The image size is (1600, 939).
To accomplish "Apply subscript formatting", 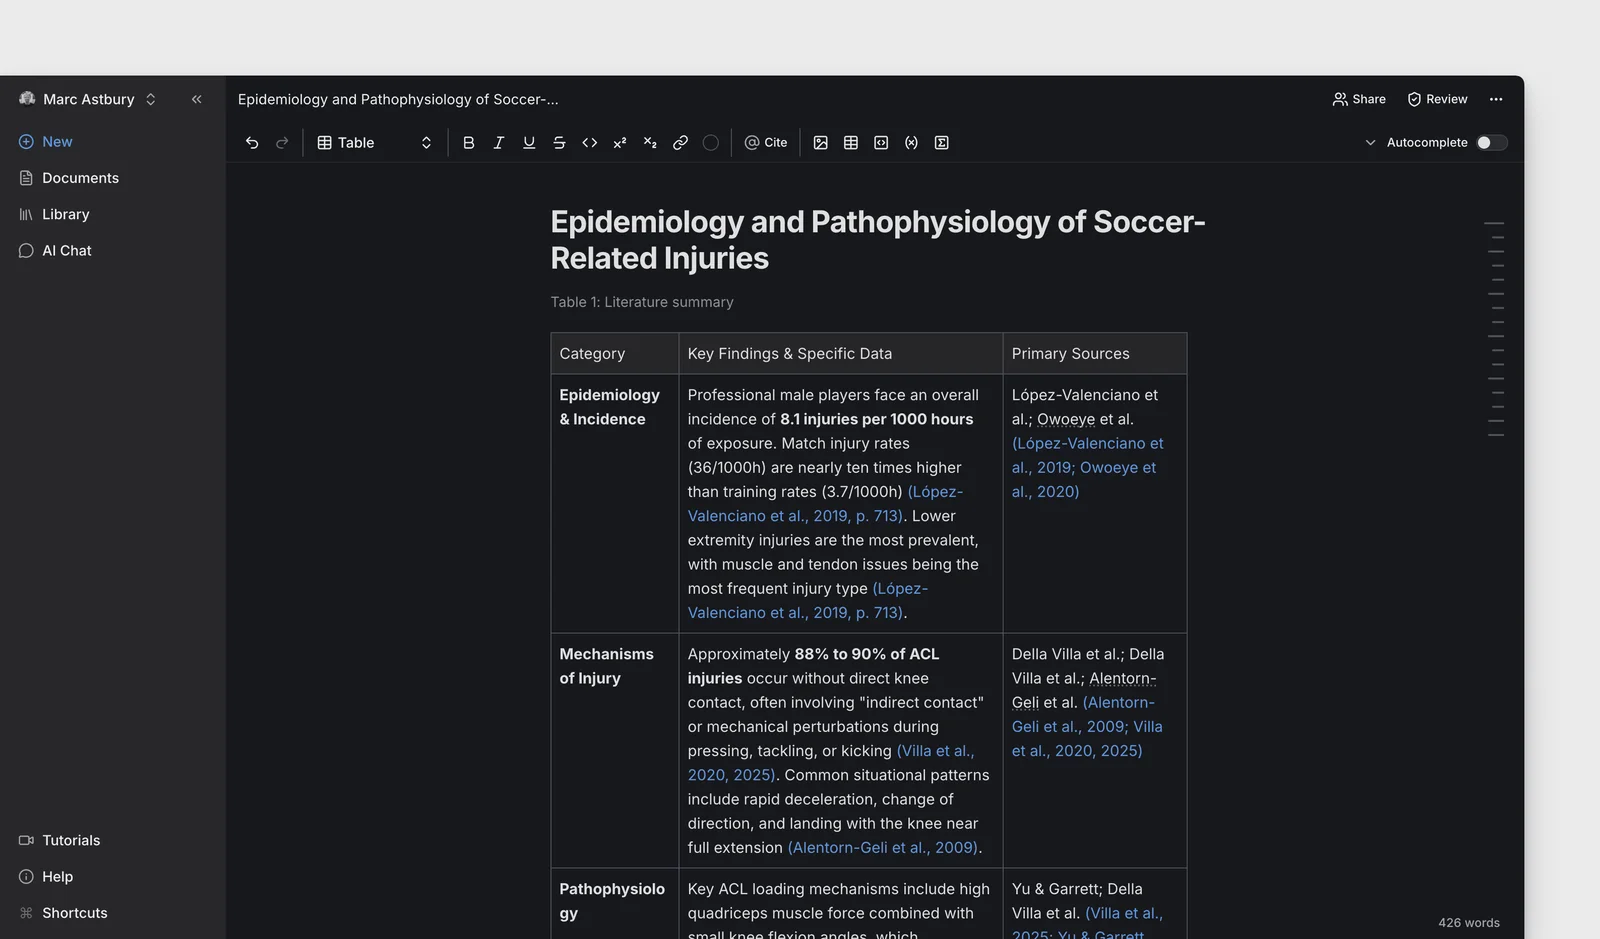I will click(x=650, y=143).
